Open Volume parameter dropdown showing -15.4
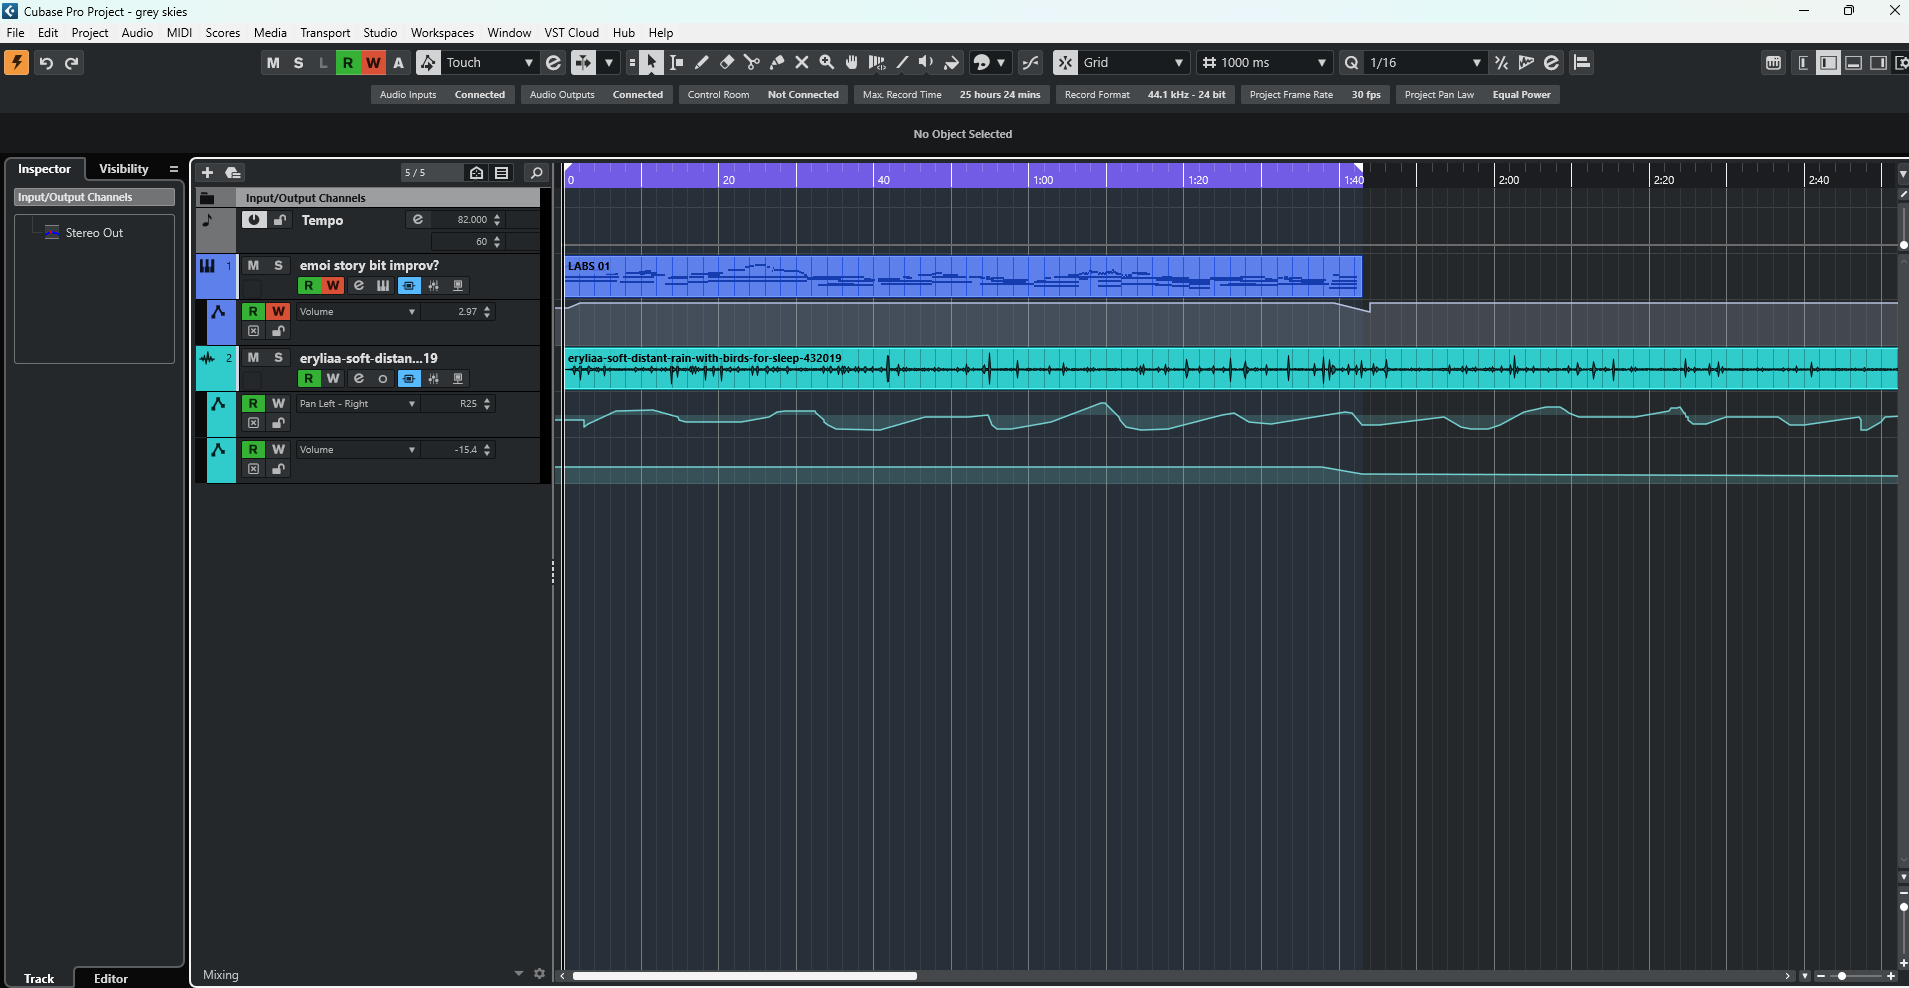The width and height of the screenshot is (1909, 988). click(x=357, y=450)
